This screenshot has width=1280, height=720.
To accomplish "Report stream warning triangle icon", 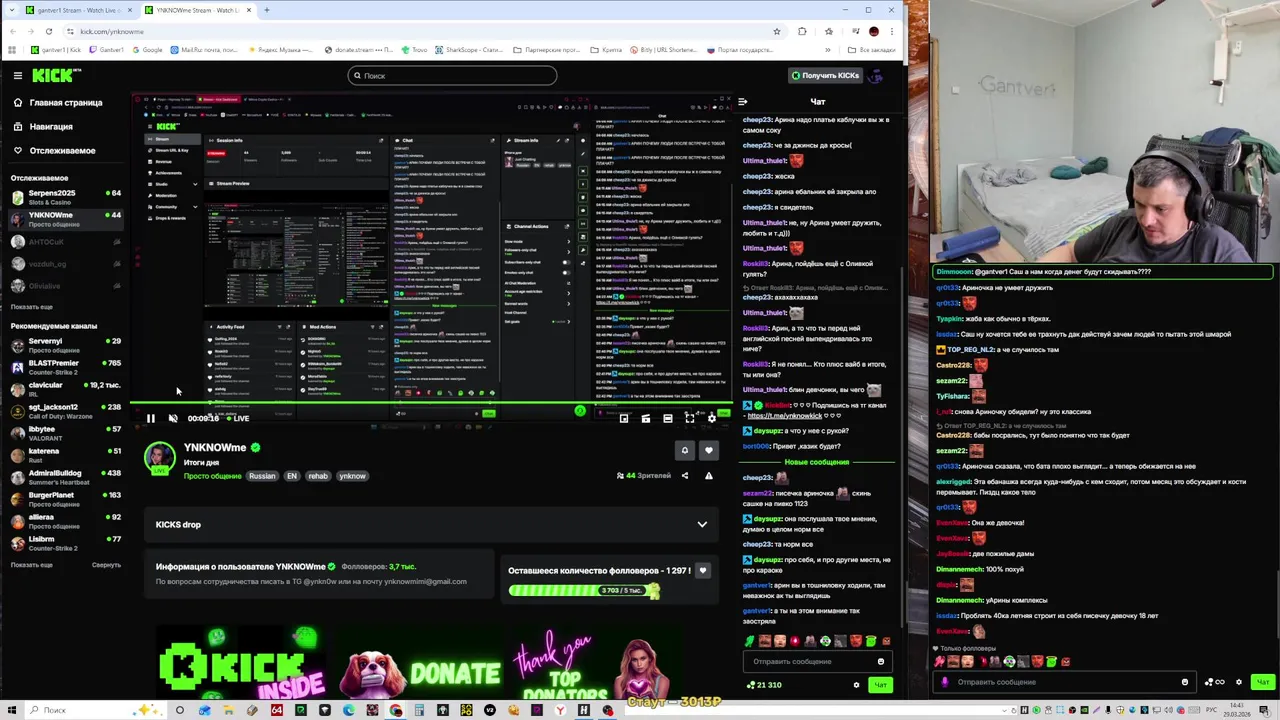I will tap(708, 476).
